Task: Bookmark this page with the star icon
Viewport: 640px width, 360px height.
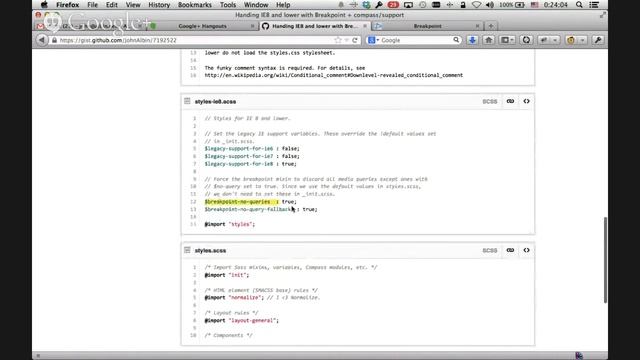Action: 338,40
